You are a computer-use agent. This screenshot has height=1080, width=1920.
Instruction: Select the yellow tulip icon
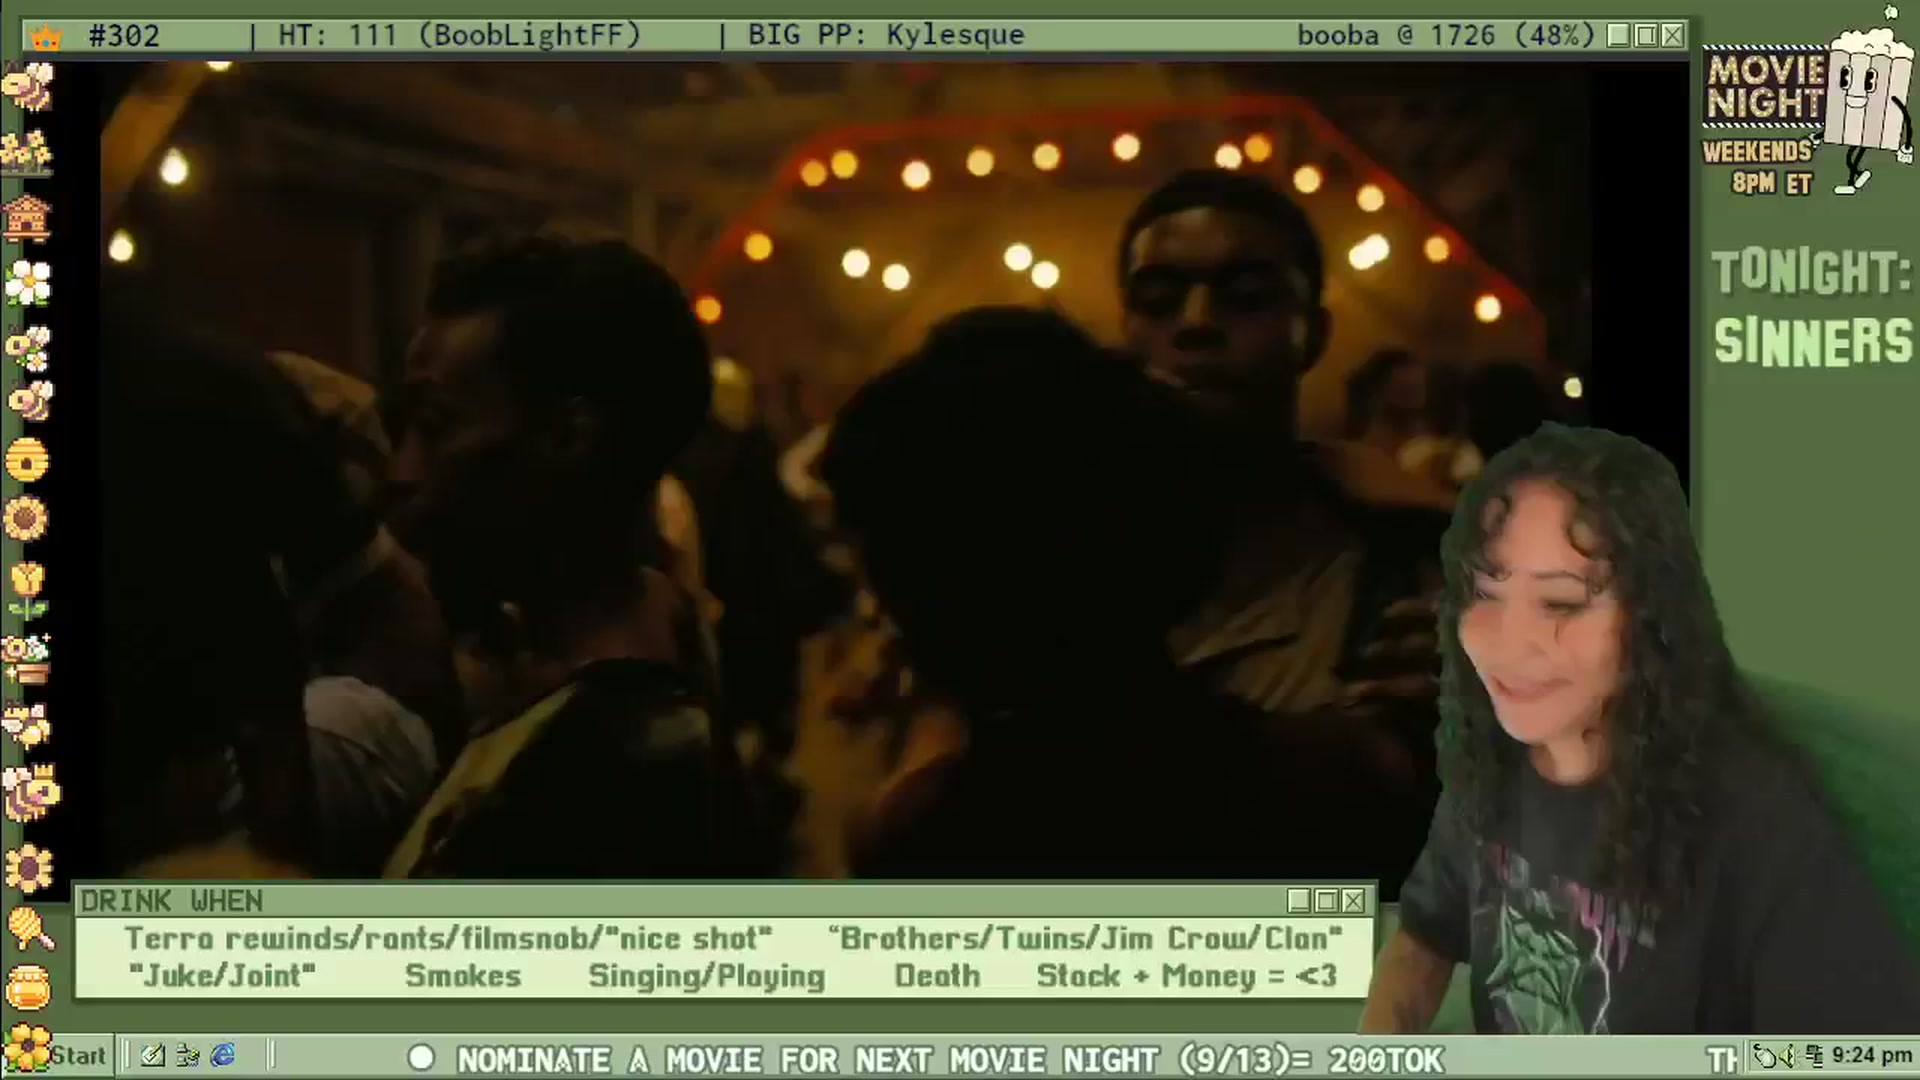[27, 590]
